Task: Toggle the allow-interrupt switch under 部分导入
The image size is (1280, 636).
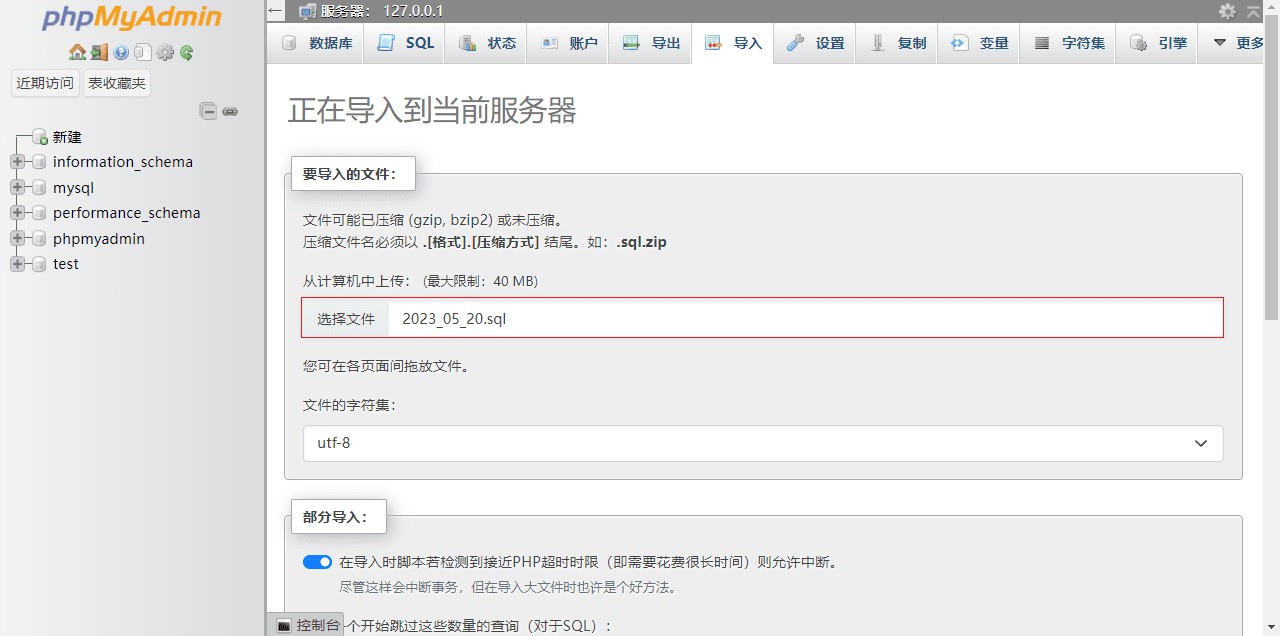Action: pos(317,562)
